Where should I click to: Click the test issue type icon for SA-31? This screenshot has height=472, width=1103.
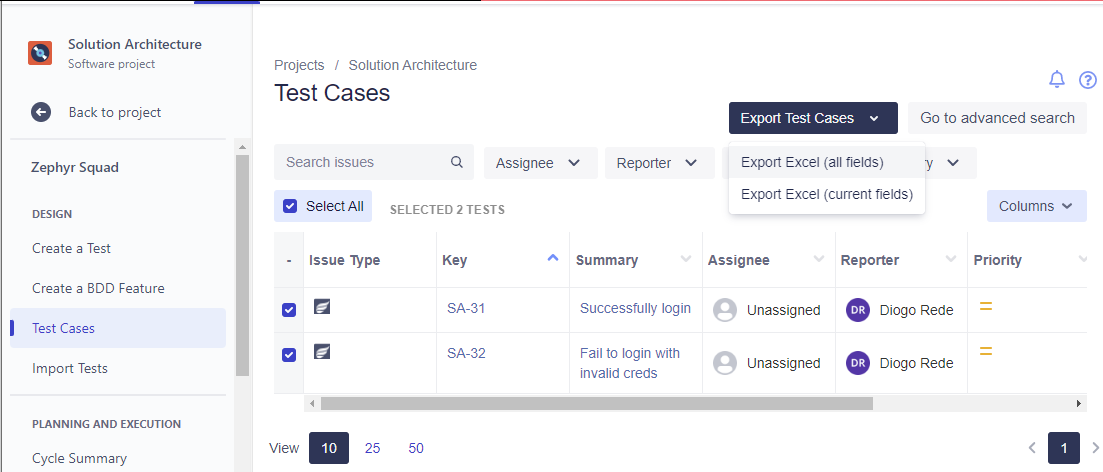[322, 307]
